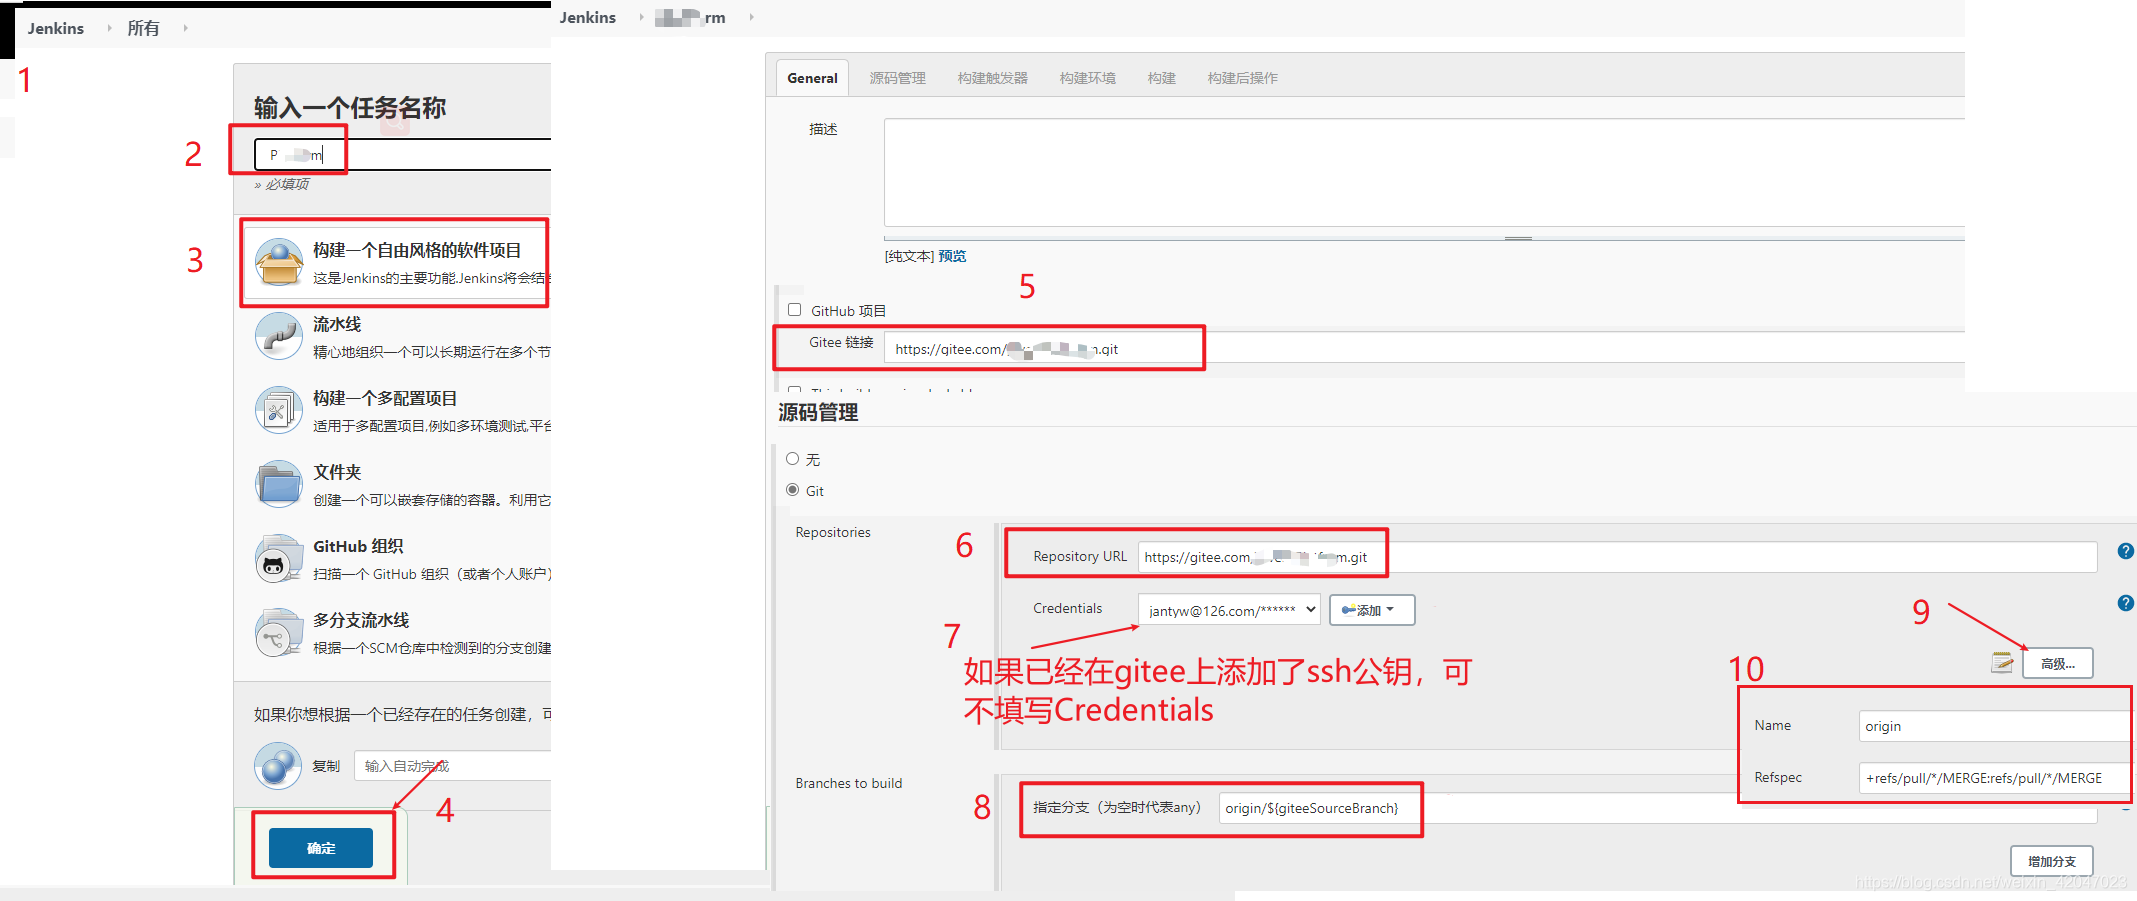Click the 指定分支 branch specifier field
Image resolution: width=2137 pixels, height=901 pixels.
point(1657,808)
